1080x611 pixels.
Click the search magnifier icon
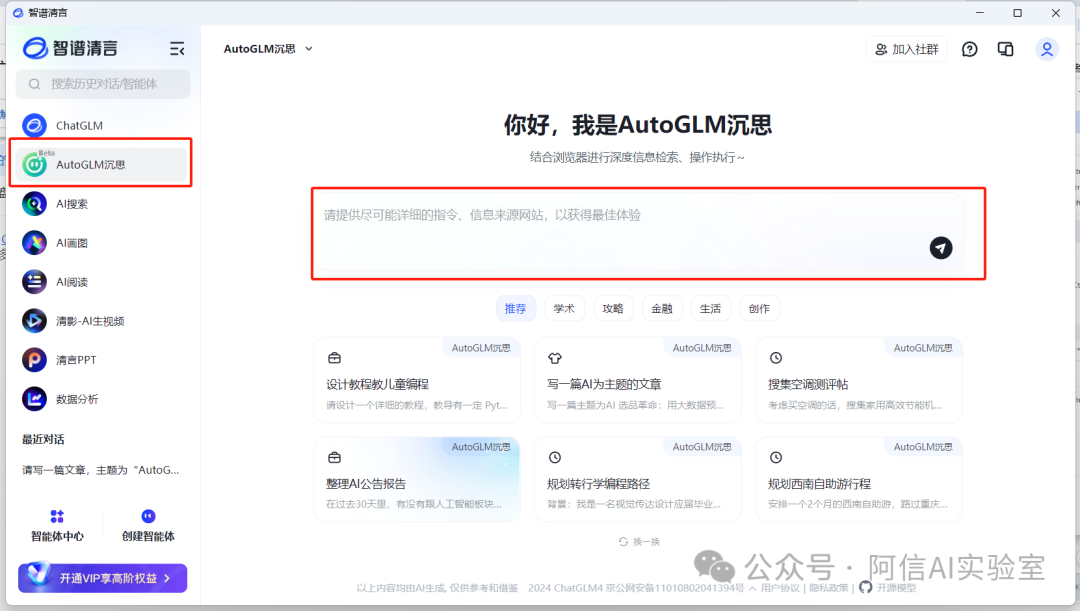tap(34, 84)
